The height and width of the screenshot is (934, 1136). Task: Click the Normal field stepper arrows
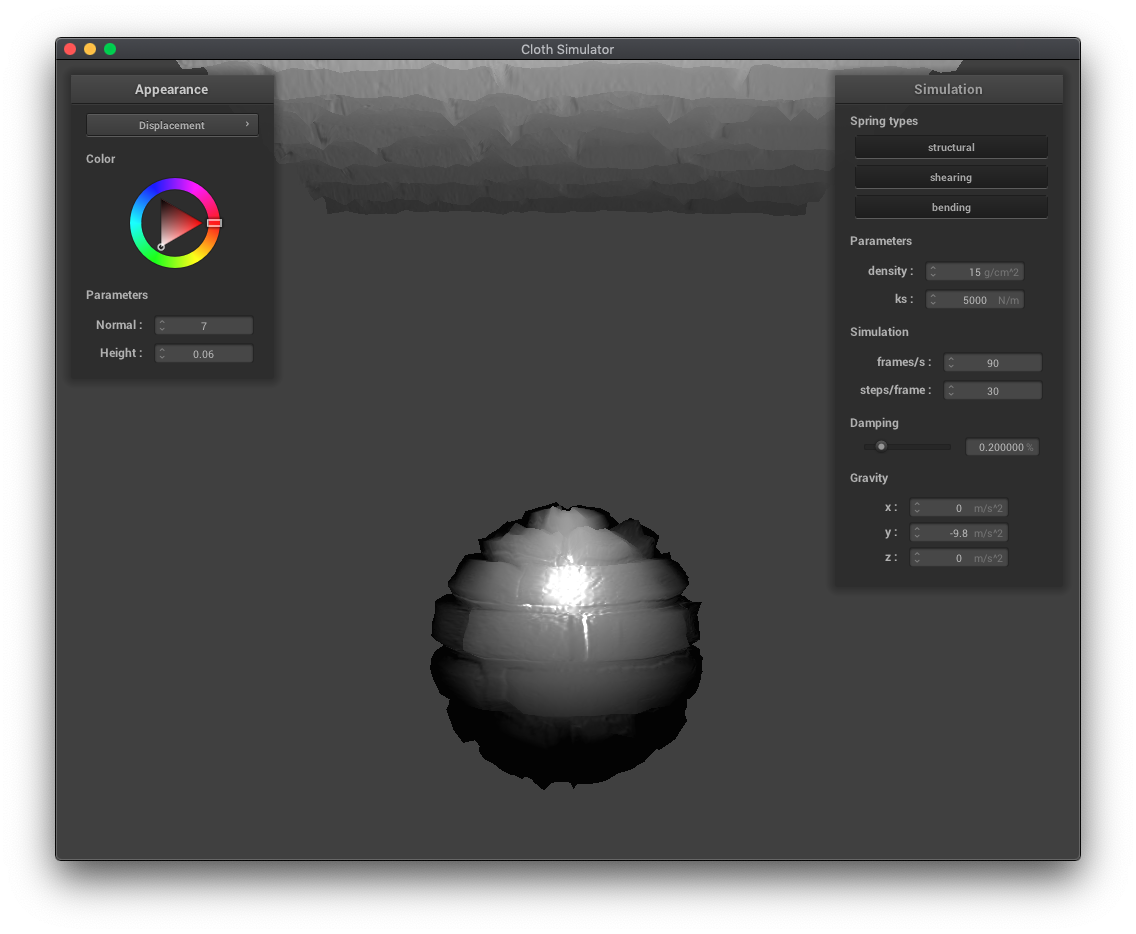(162, 325)
